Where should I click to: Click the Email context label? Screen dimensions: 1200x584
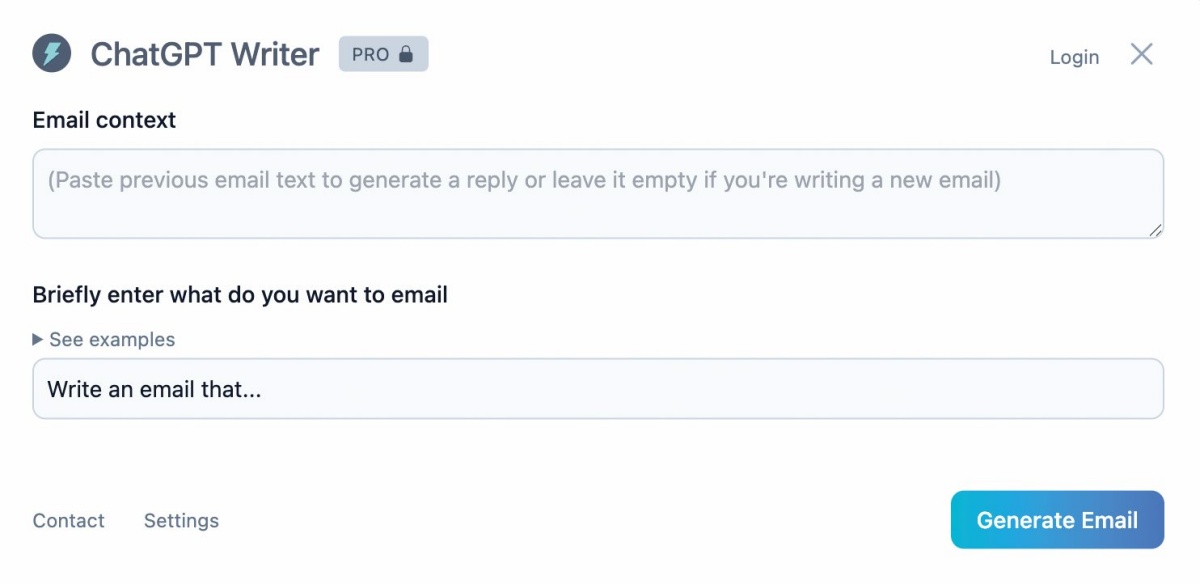(104, 120)
